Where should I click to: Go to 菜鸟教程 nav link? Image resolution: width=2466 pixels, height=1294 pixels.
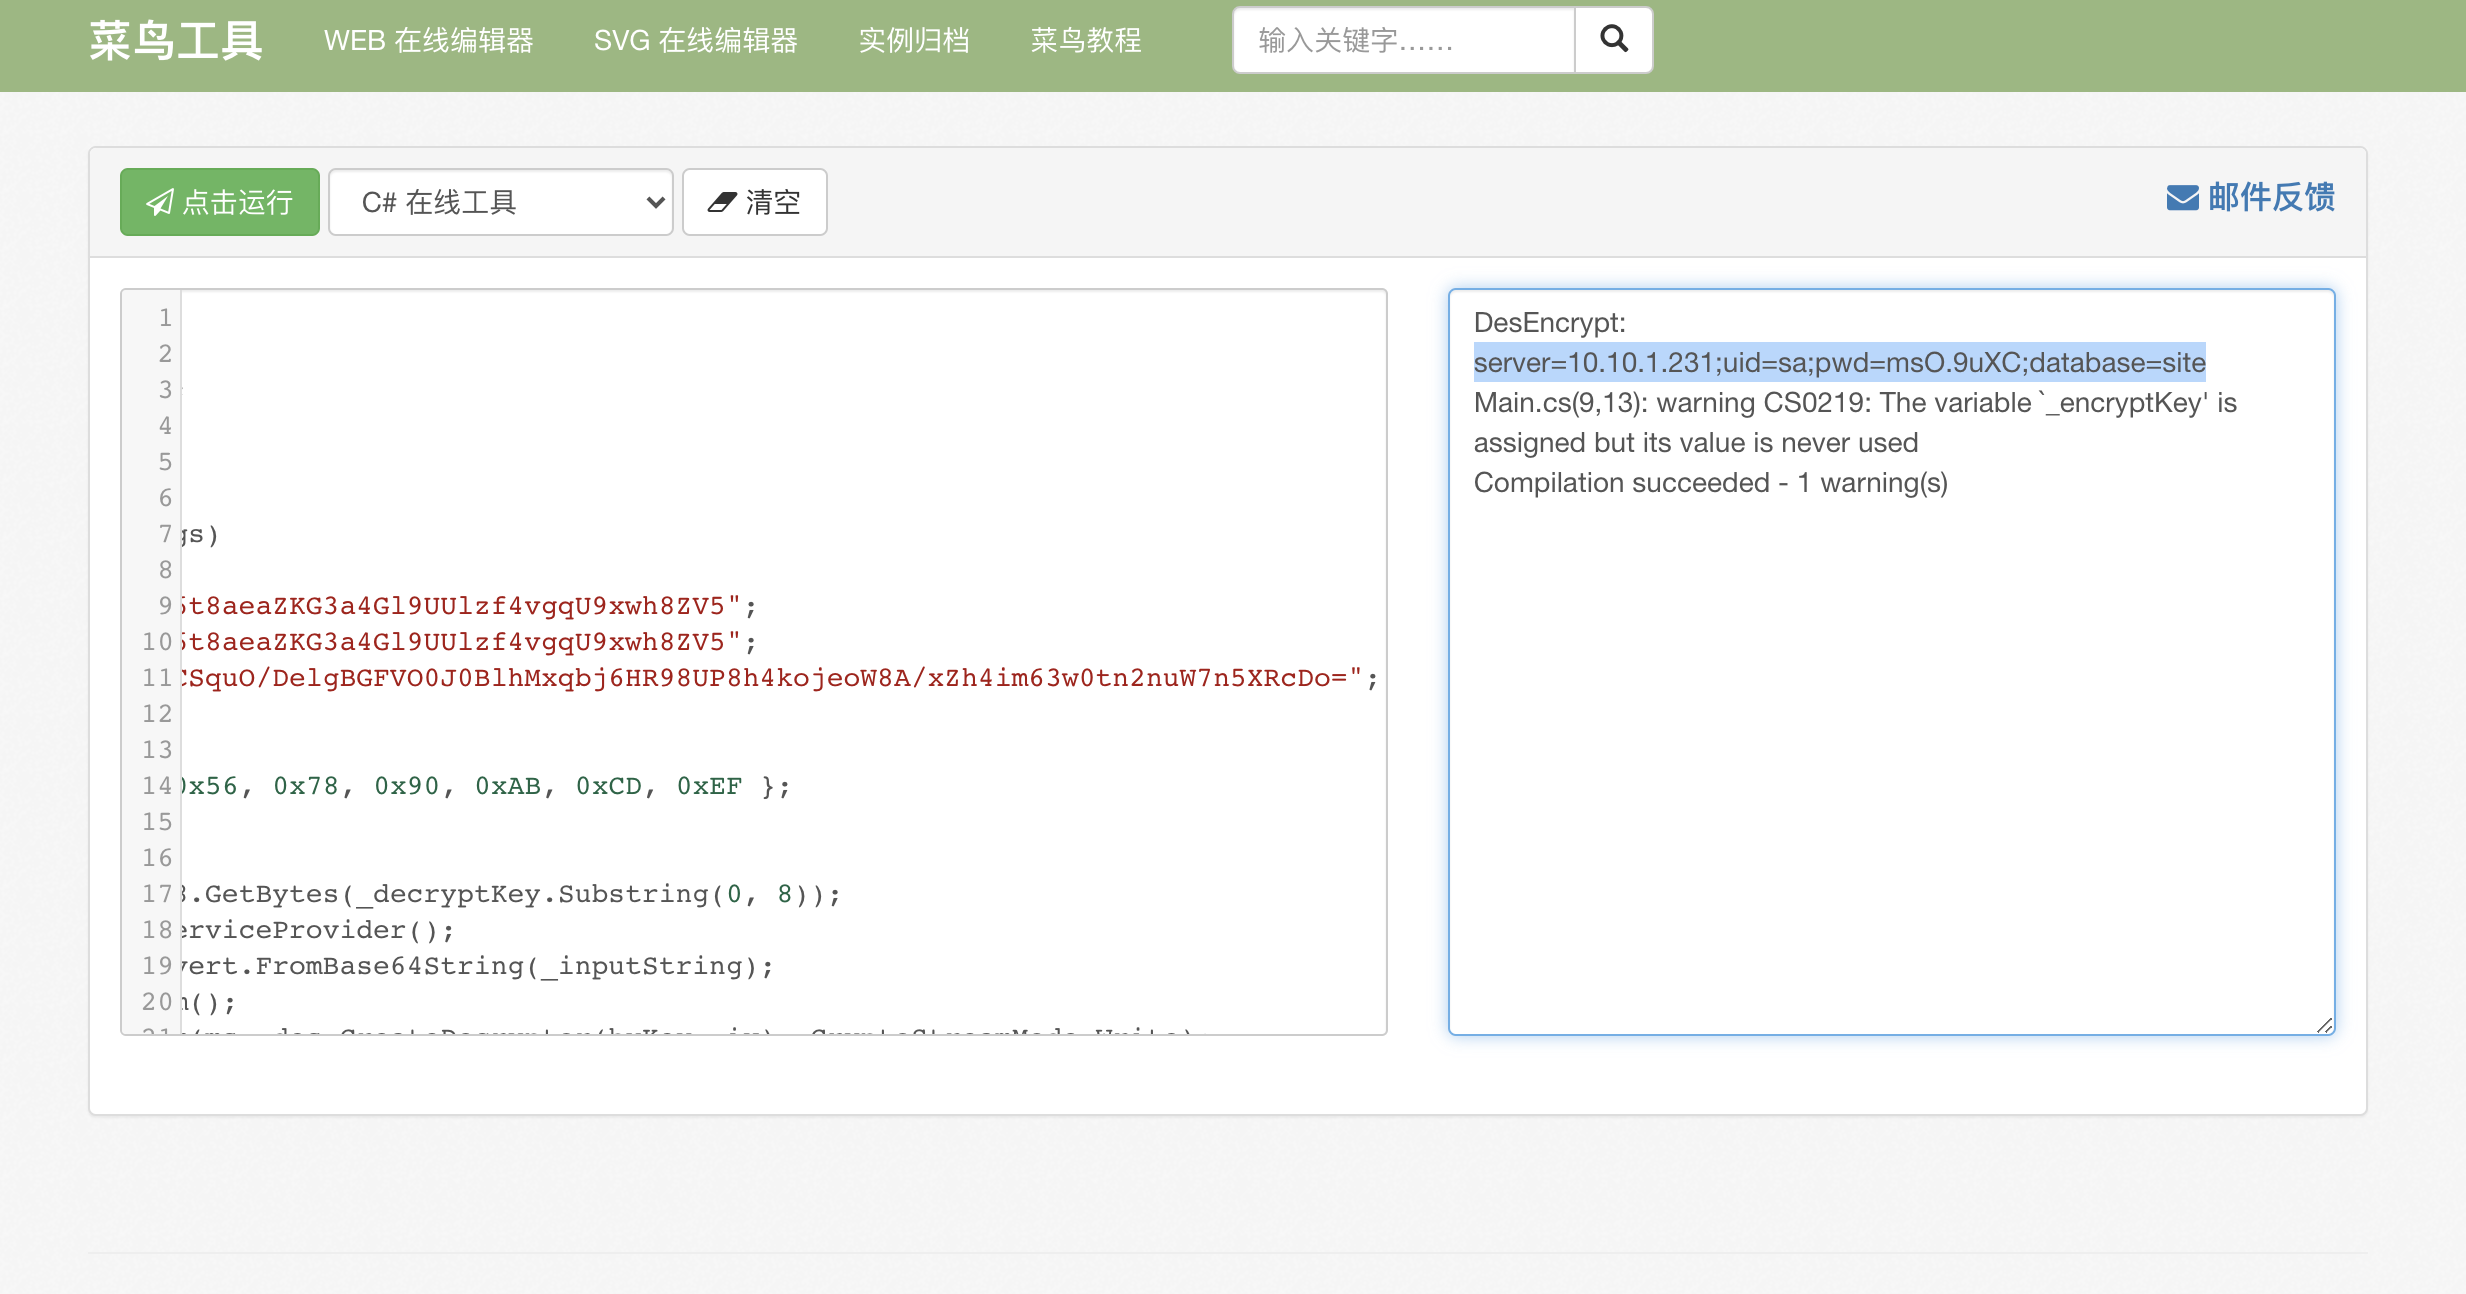click(1086, 41)
